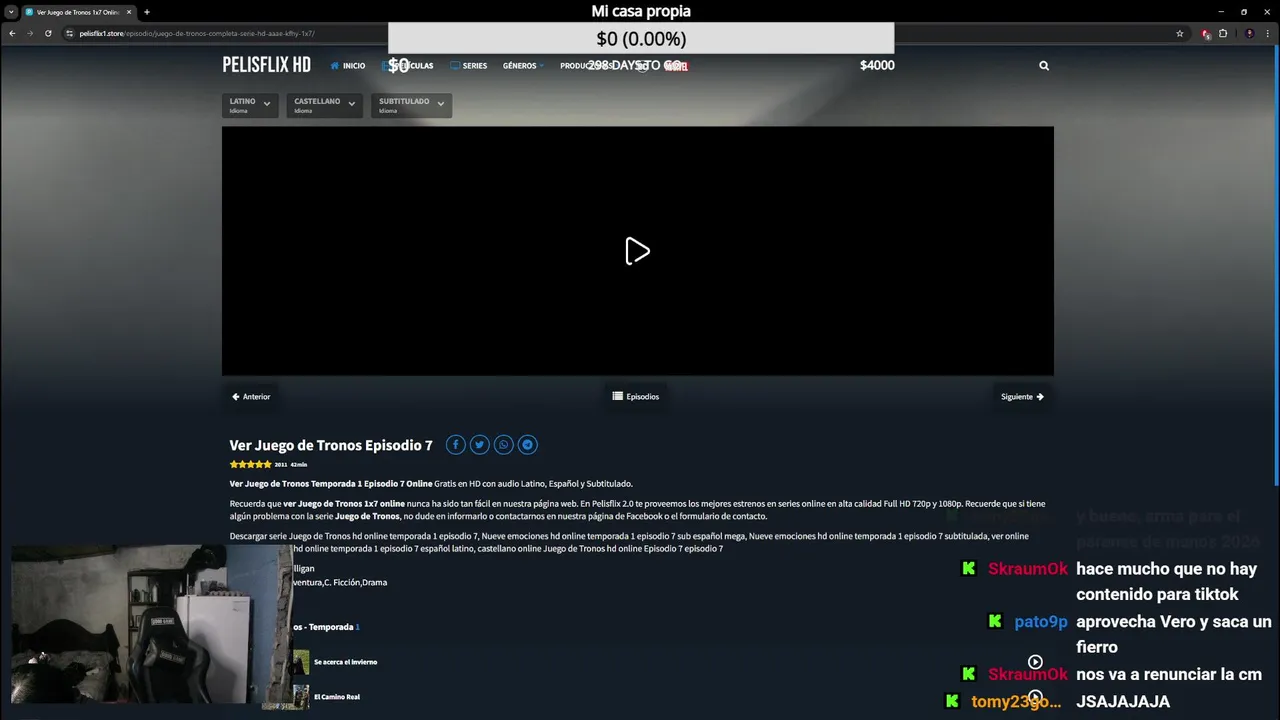
Task: Expand the Latino language dropdown
Action: pos(250,105)
